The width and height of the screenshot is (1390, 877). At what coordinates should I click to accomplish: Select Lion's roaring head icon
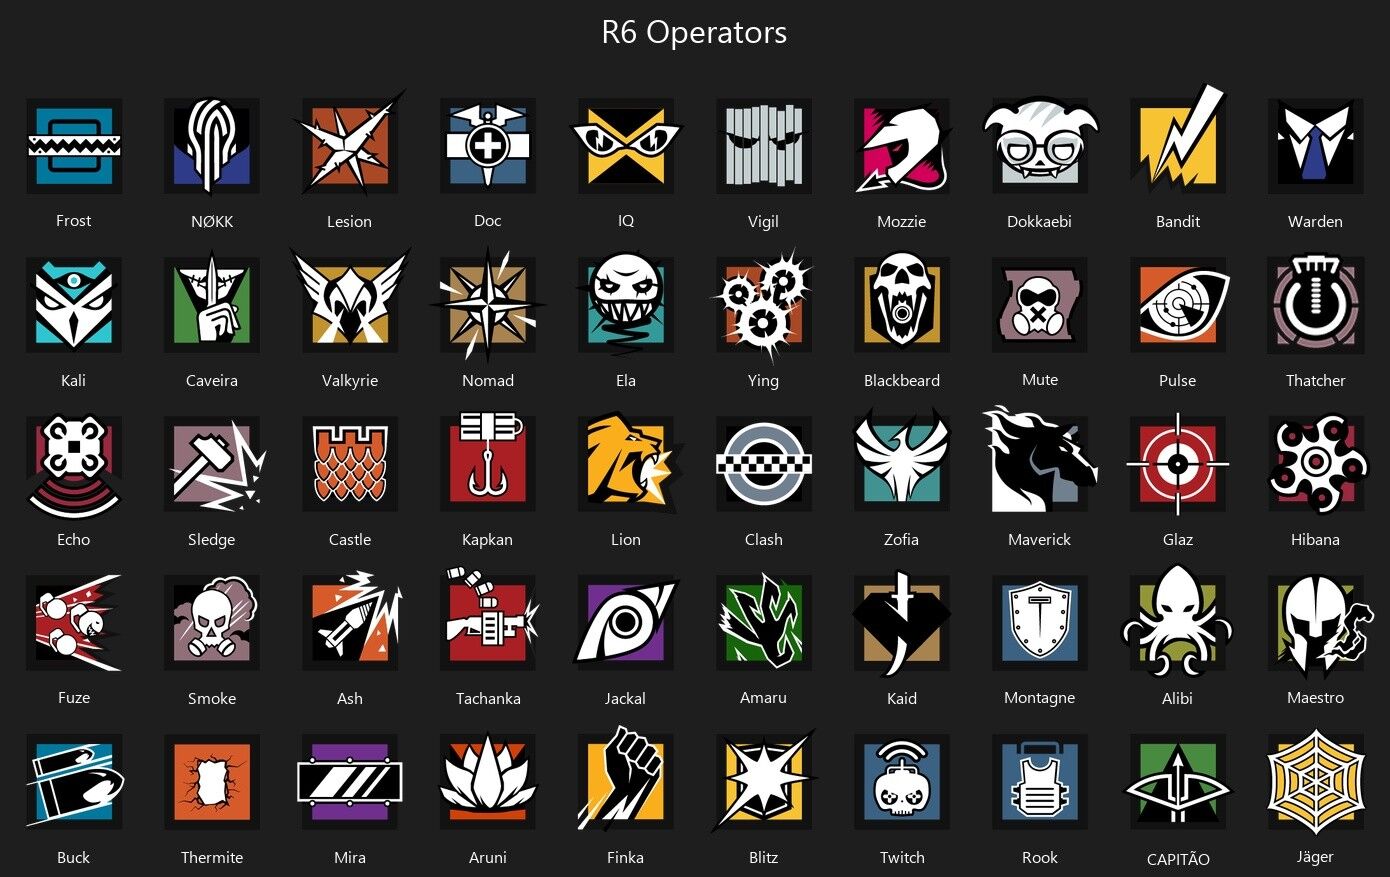click(630, 461)
